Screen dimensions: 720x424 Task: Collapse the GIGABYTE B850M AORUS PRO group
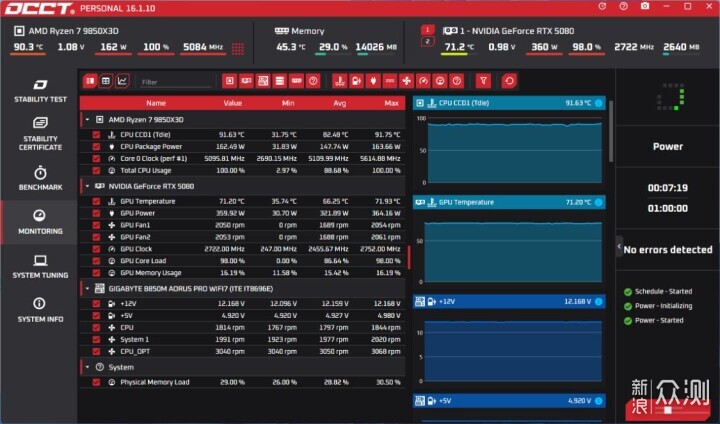[87, 288]
